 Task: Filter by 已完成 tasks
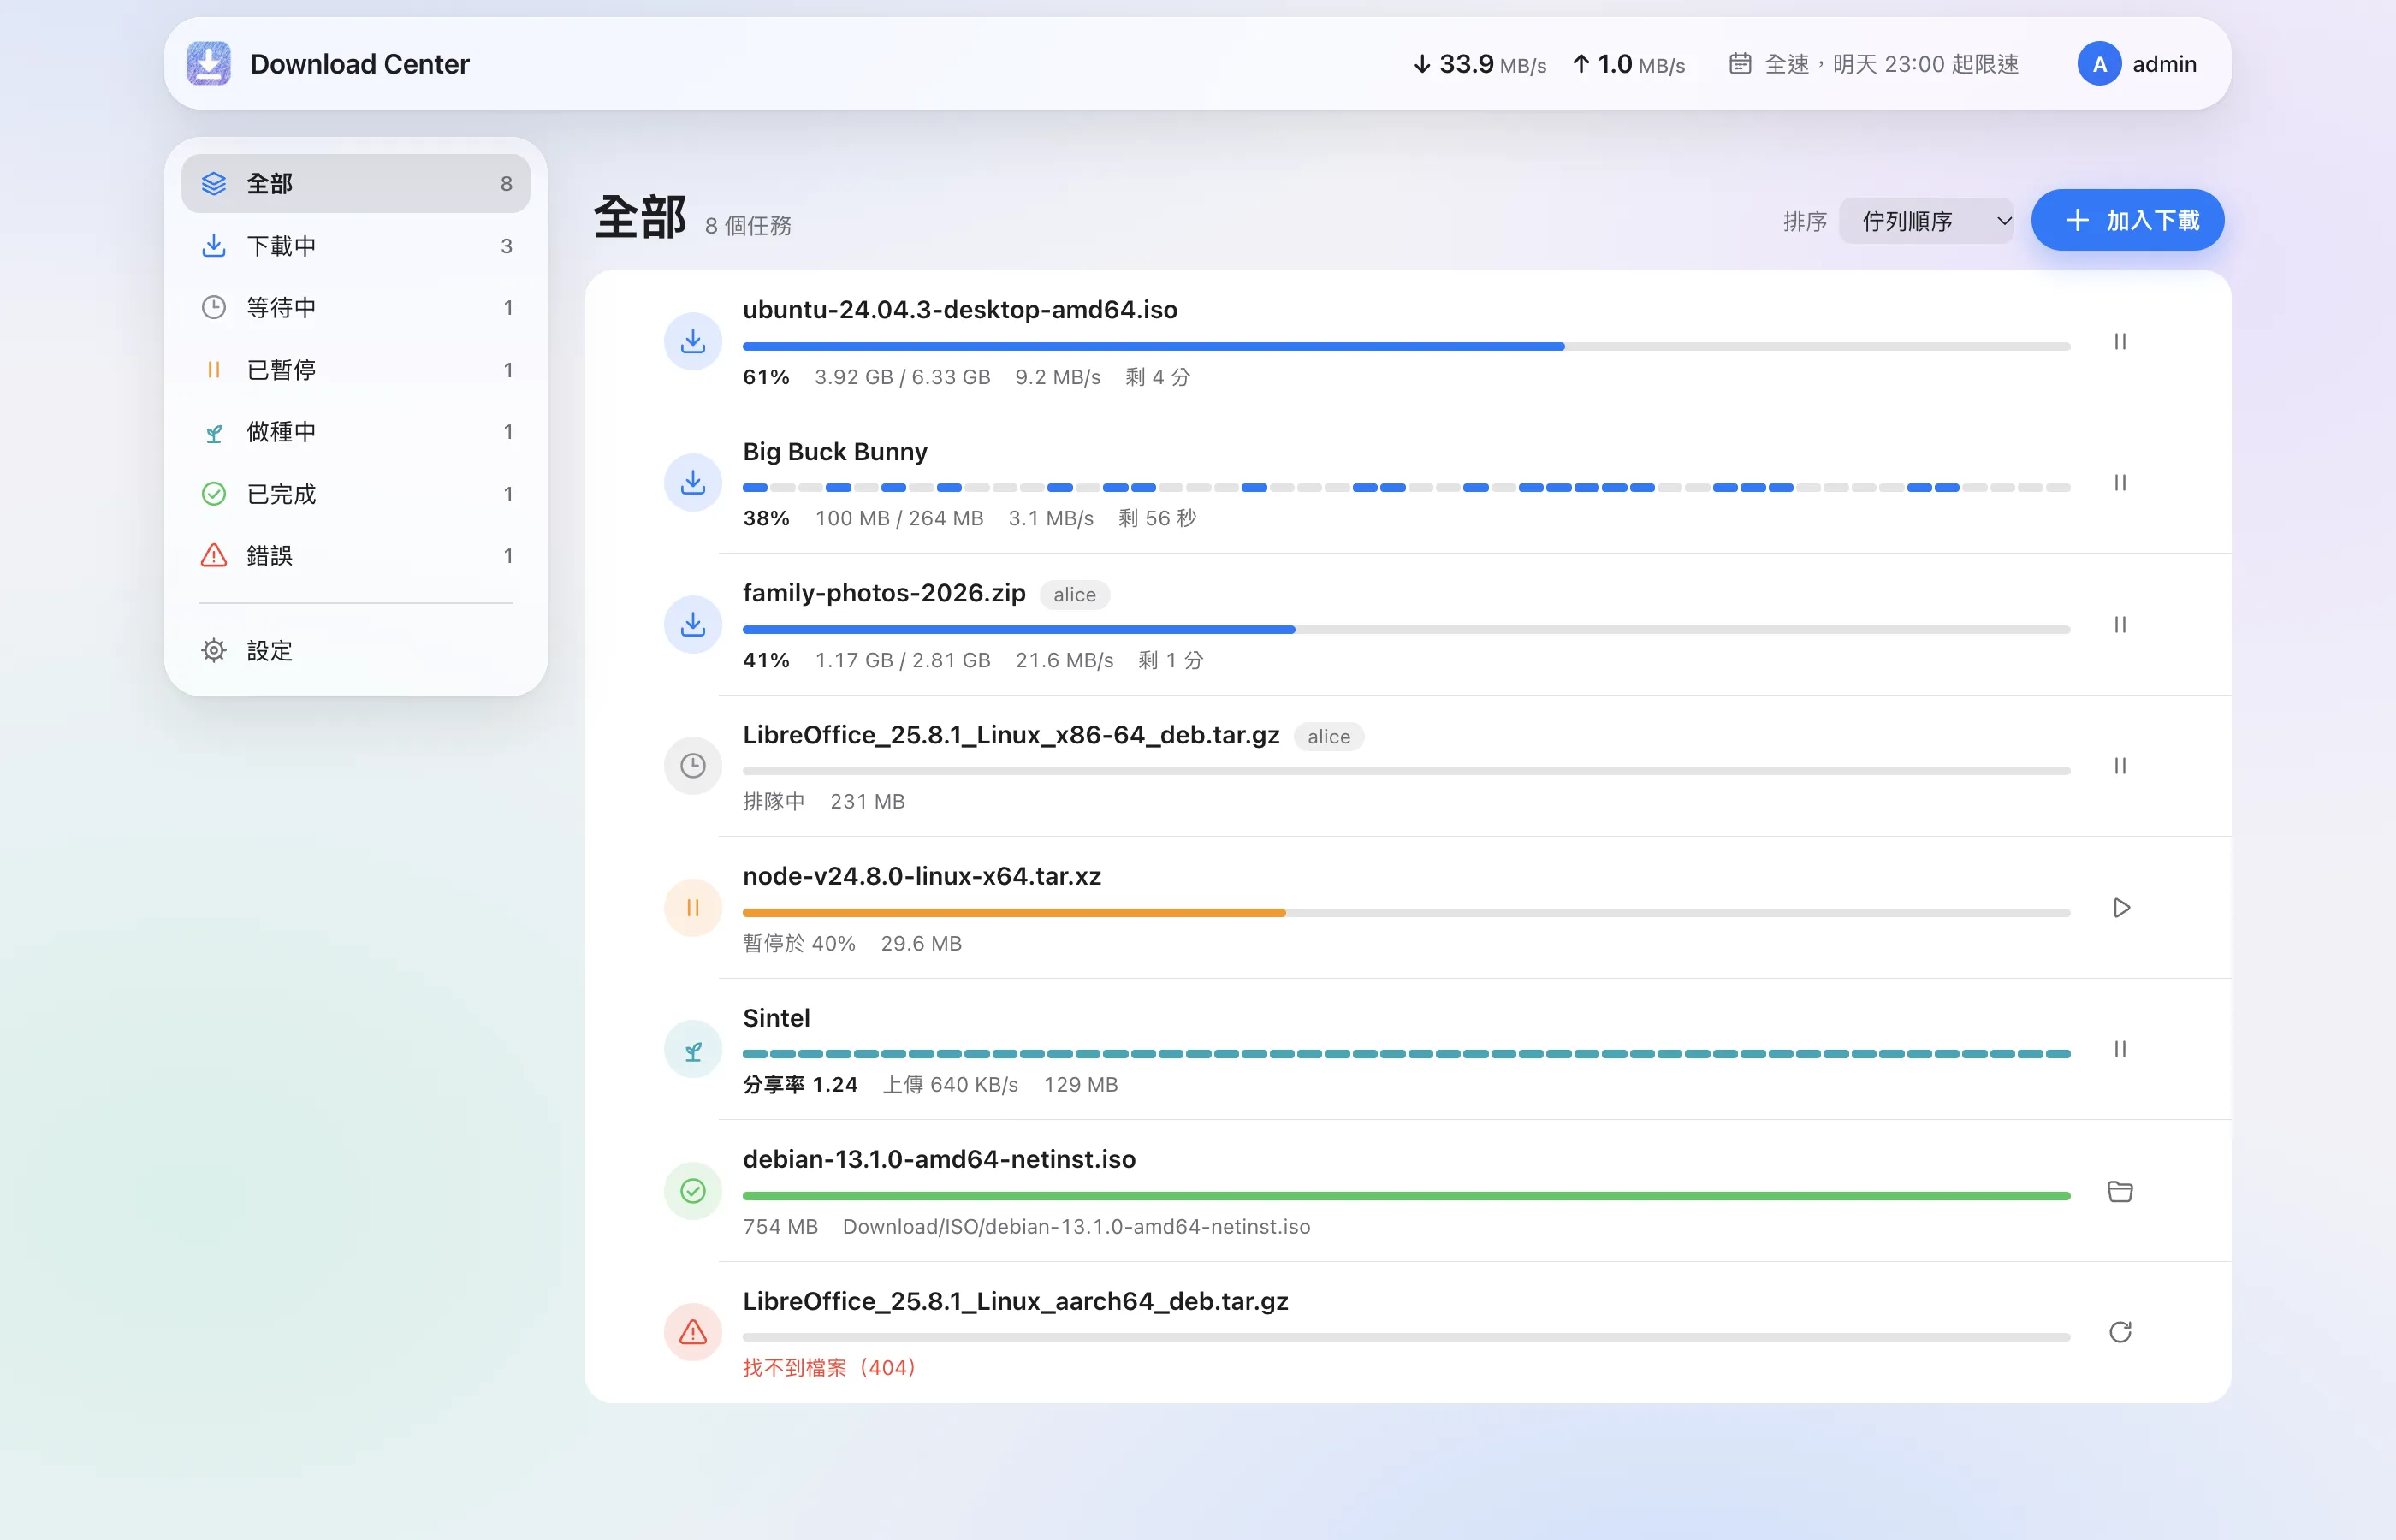[x=356, y=494]
